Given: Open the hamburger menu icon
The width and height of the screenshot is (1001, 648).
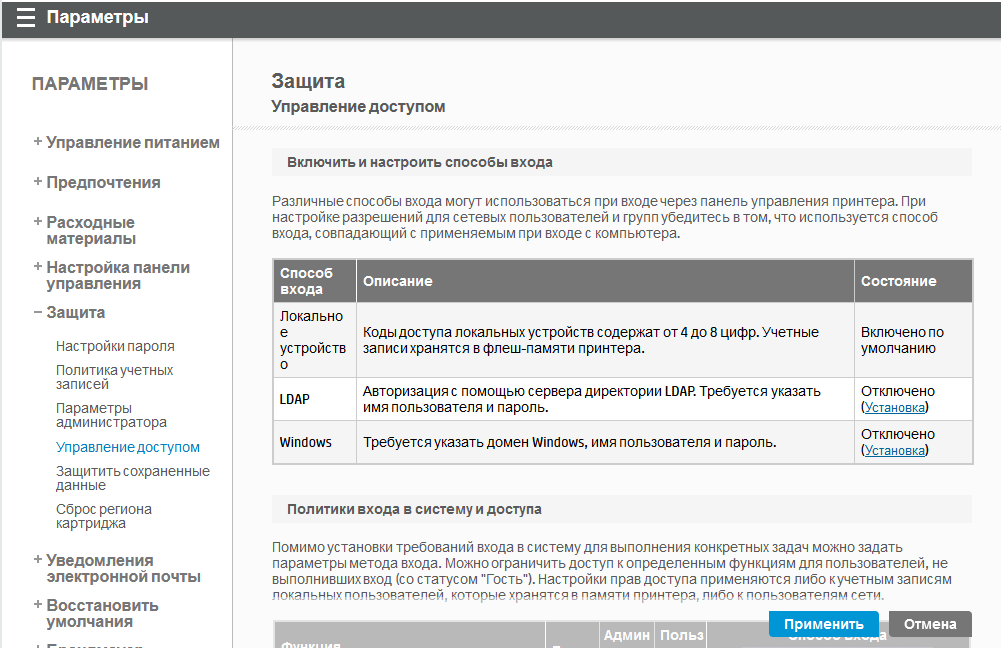Looking at the screenshot, I should (x=26, y=18).
